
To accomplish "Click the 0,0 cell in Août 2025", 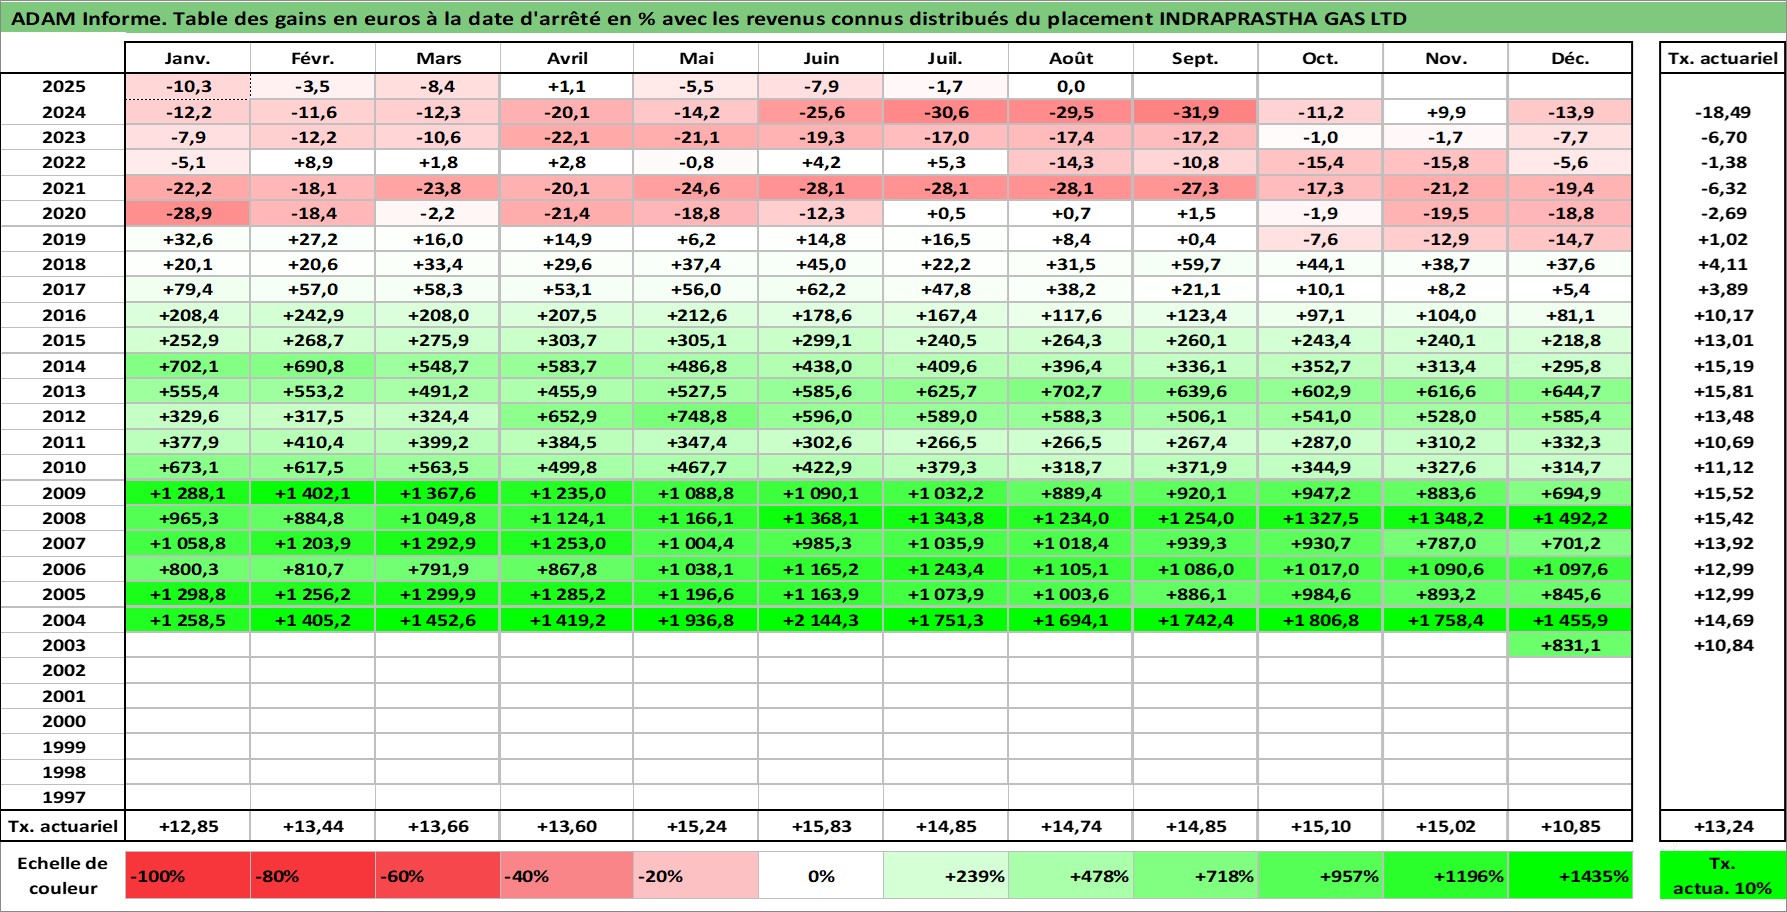I will pos(1071,87).
